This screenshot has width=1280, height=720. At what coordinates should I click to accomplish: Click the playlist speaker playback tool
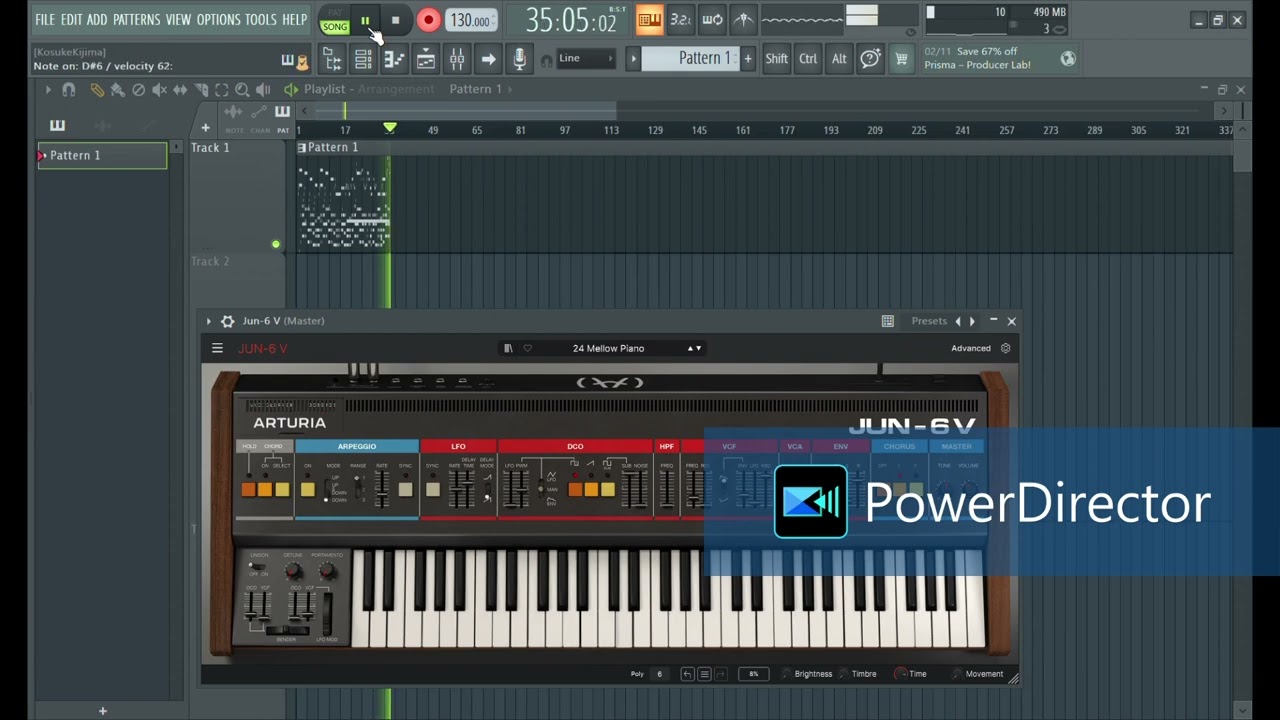263,90
